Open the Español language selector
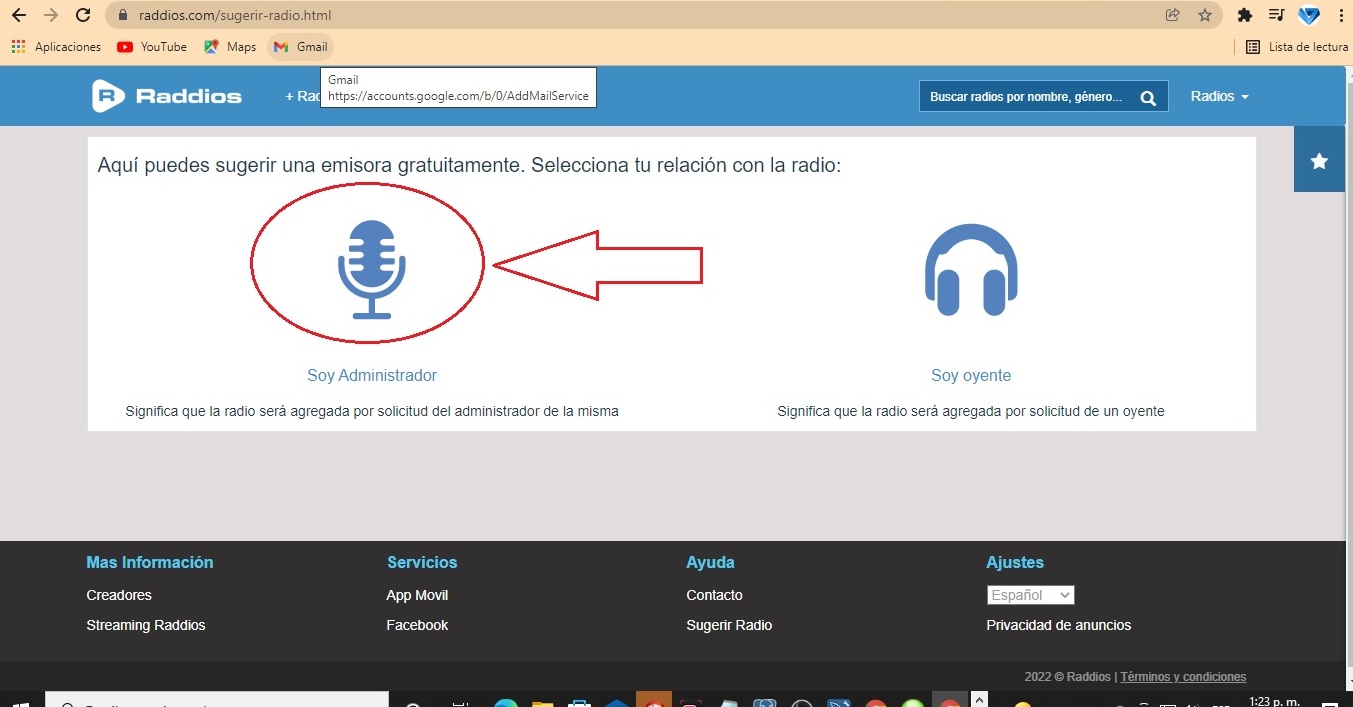Screen dimensions: 1353x707 click(x=1030, y=595)
